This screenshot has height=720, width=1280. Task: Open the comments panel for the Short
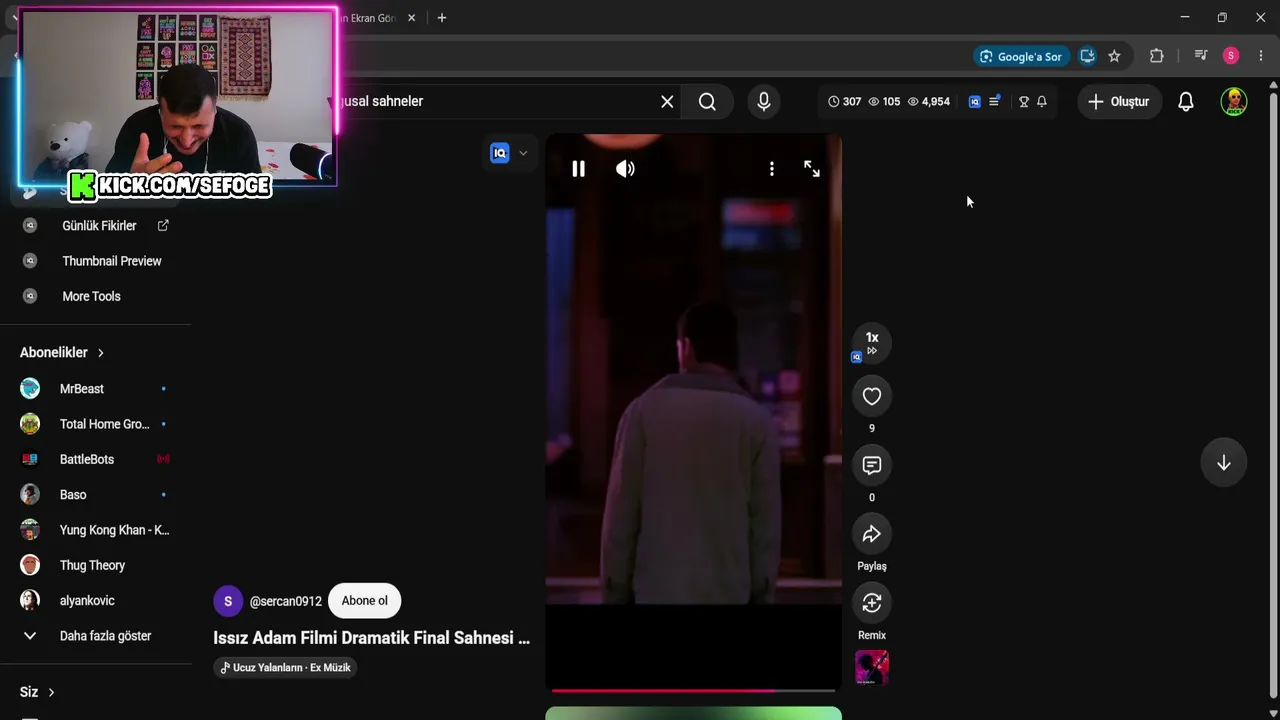(872, 465)
